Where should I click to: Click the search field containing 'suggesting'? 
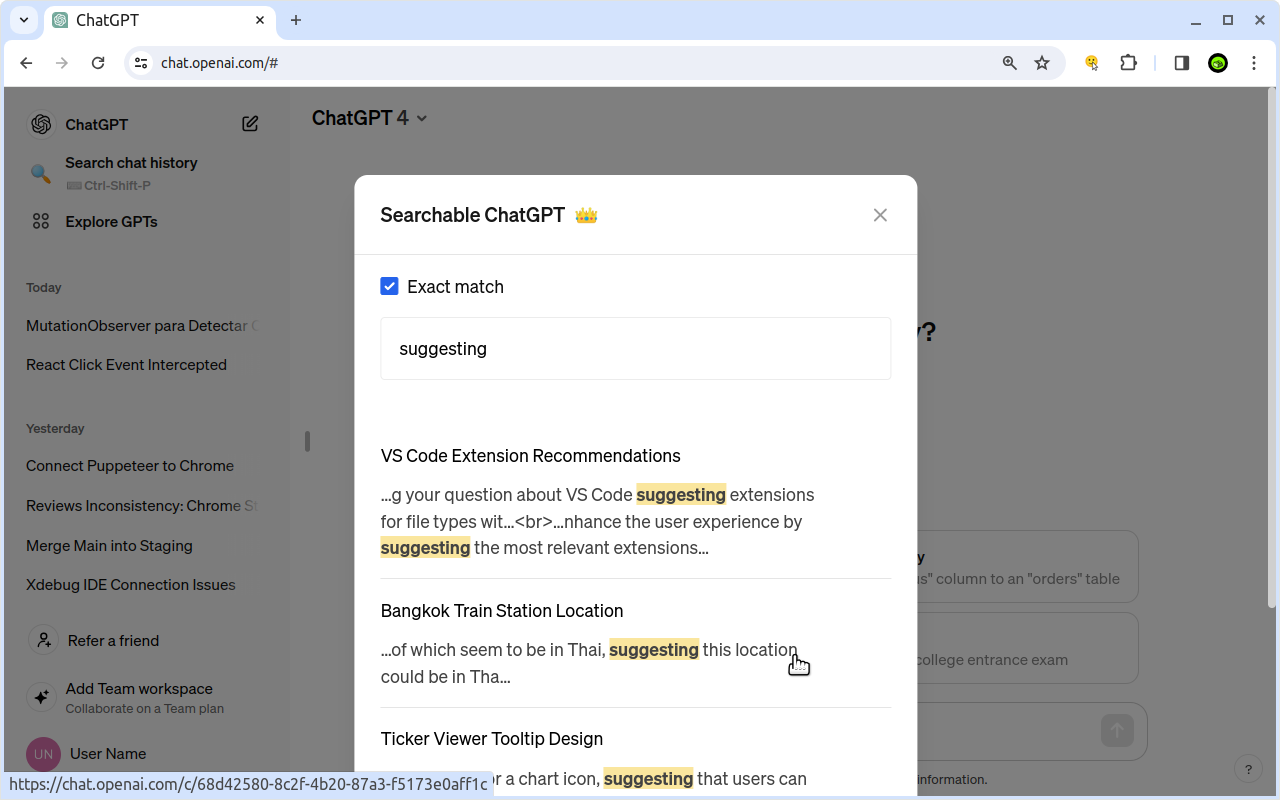click(x=635, y=348)
